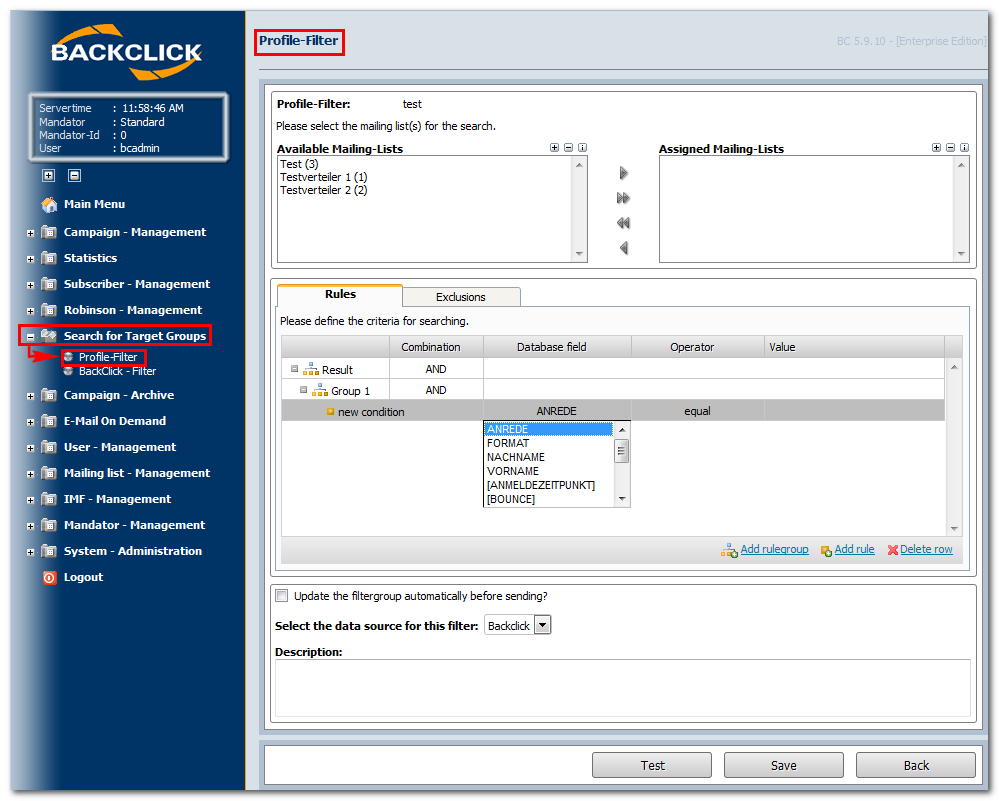Screen dimensions: 999x801
Task: Click inside the Description text area
Action: click(x=622, y=688)
